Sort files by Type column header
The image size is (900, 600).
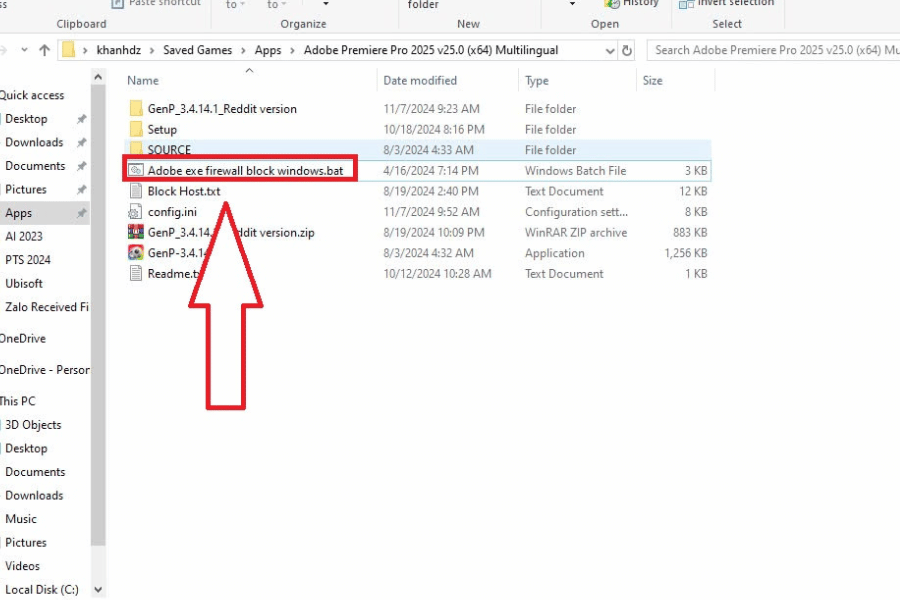(537, 81)
